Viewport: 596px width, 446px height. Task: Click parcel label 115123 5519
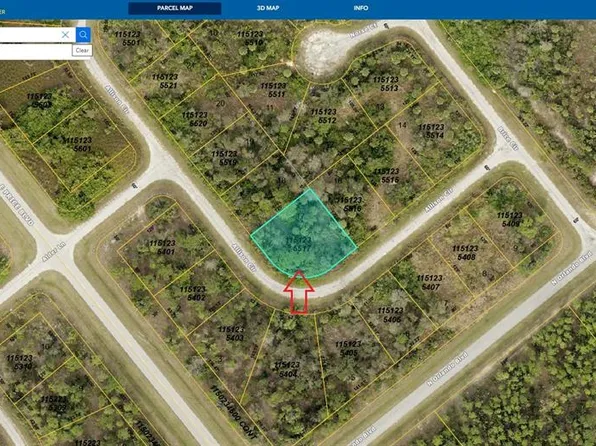point(224,158)
